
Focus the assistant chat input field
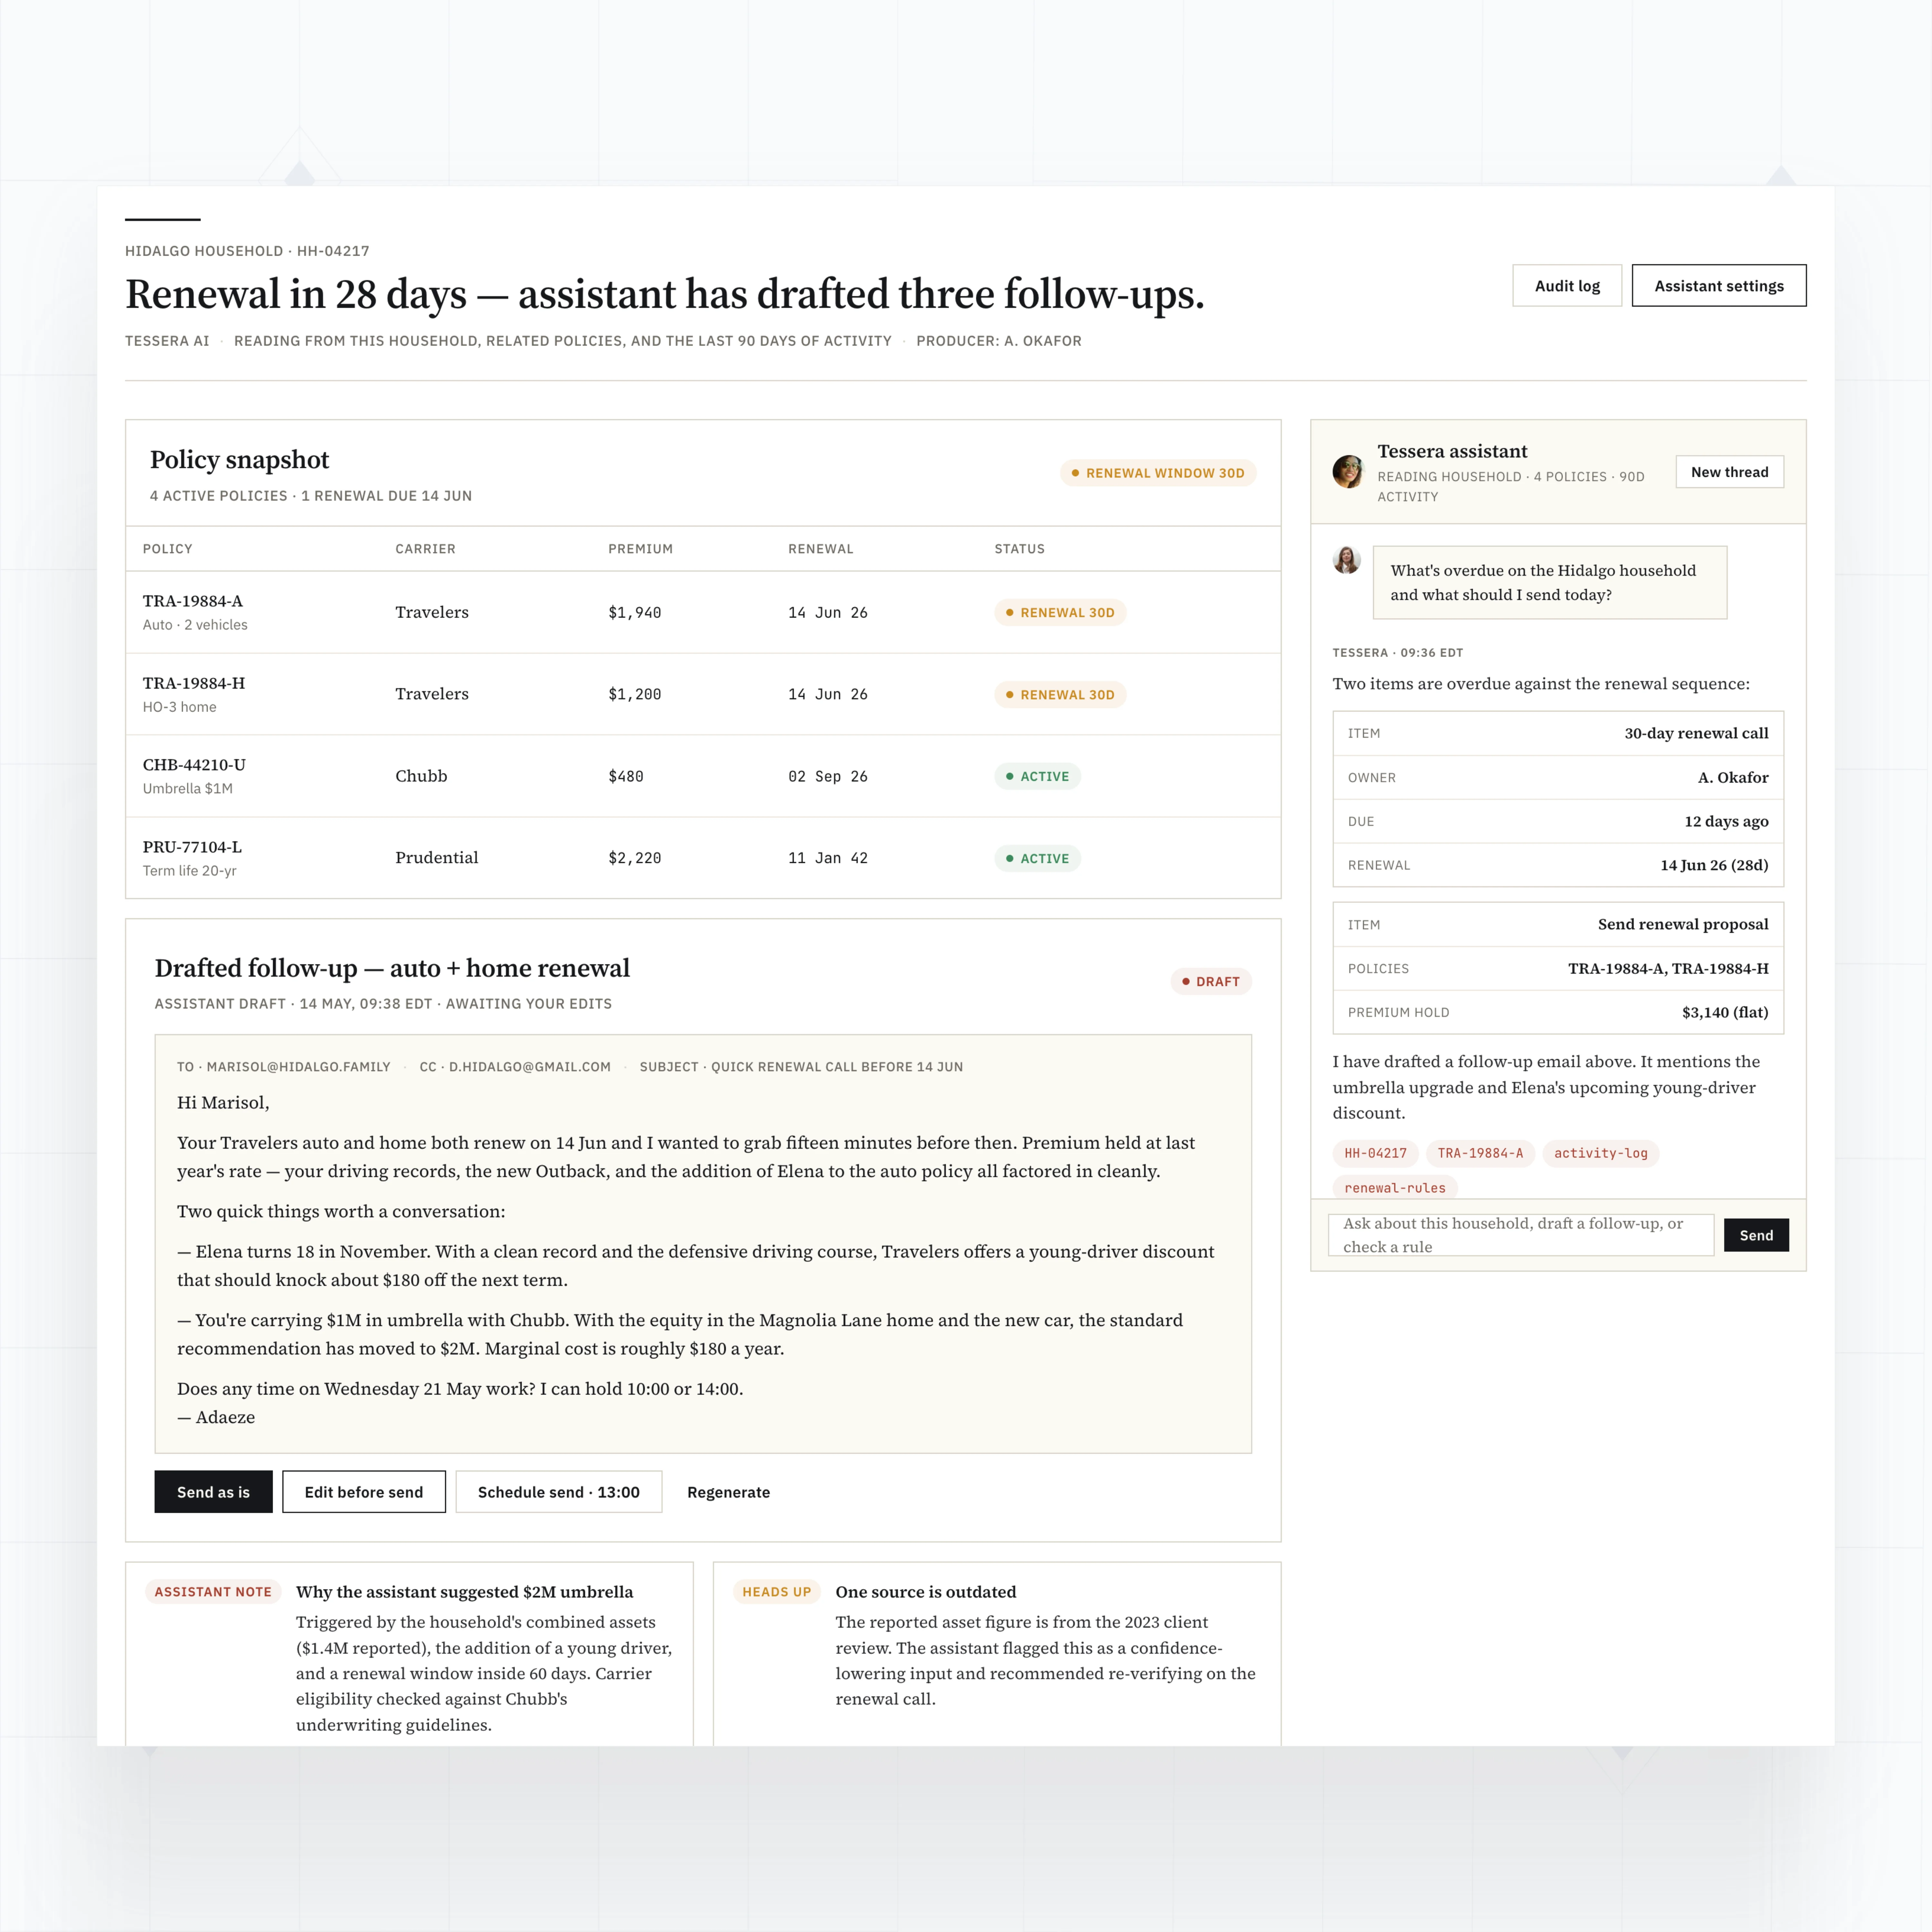1521,1235
